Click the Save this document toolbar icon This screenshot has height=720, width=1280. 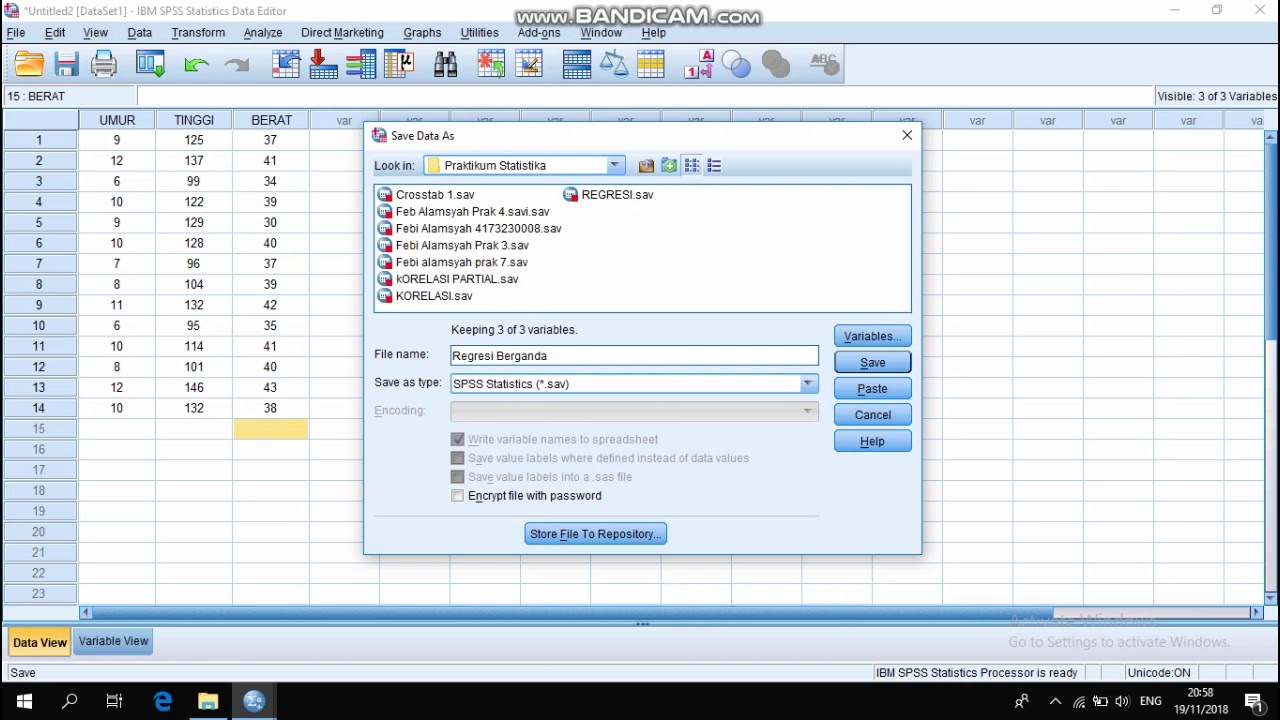(x=67, y=65)
